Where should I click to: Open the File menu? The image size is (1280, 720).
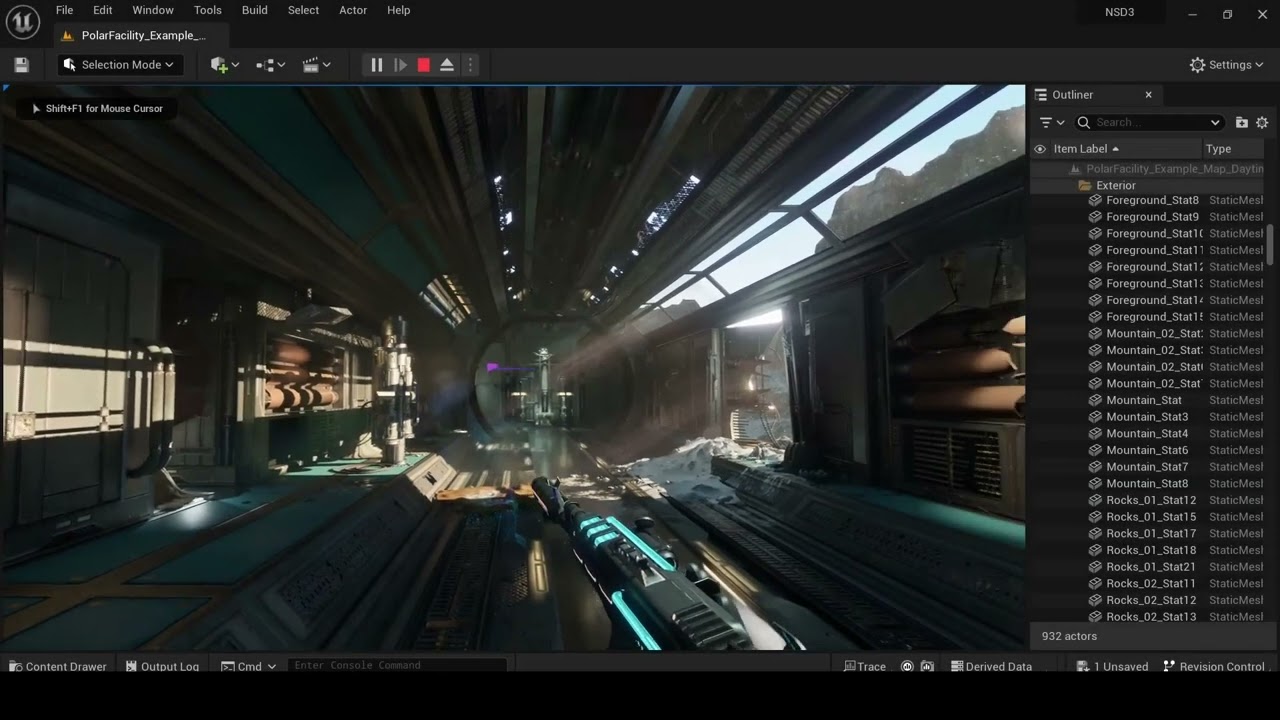(x=64, y=10)
